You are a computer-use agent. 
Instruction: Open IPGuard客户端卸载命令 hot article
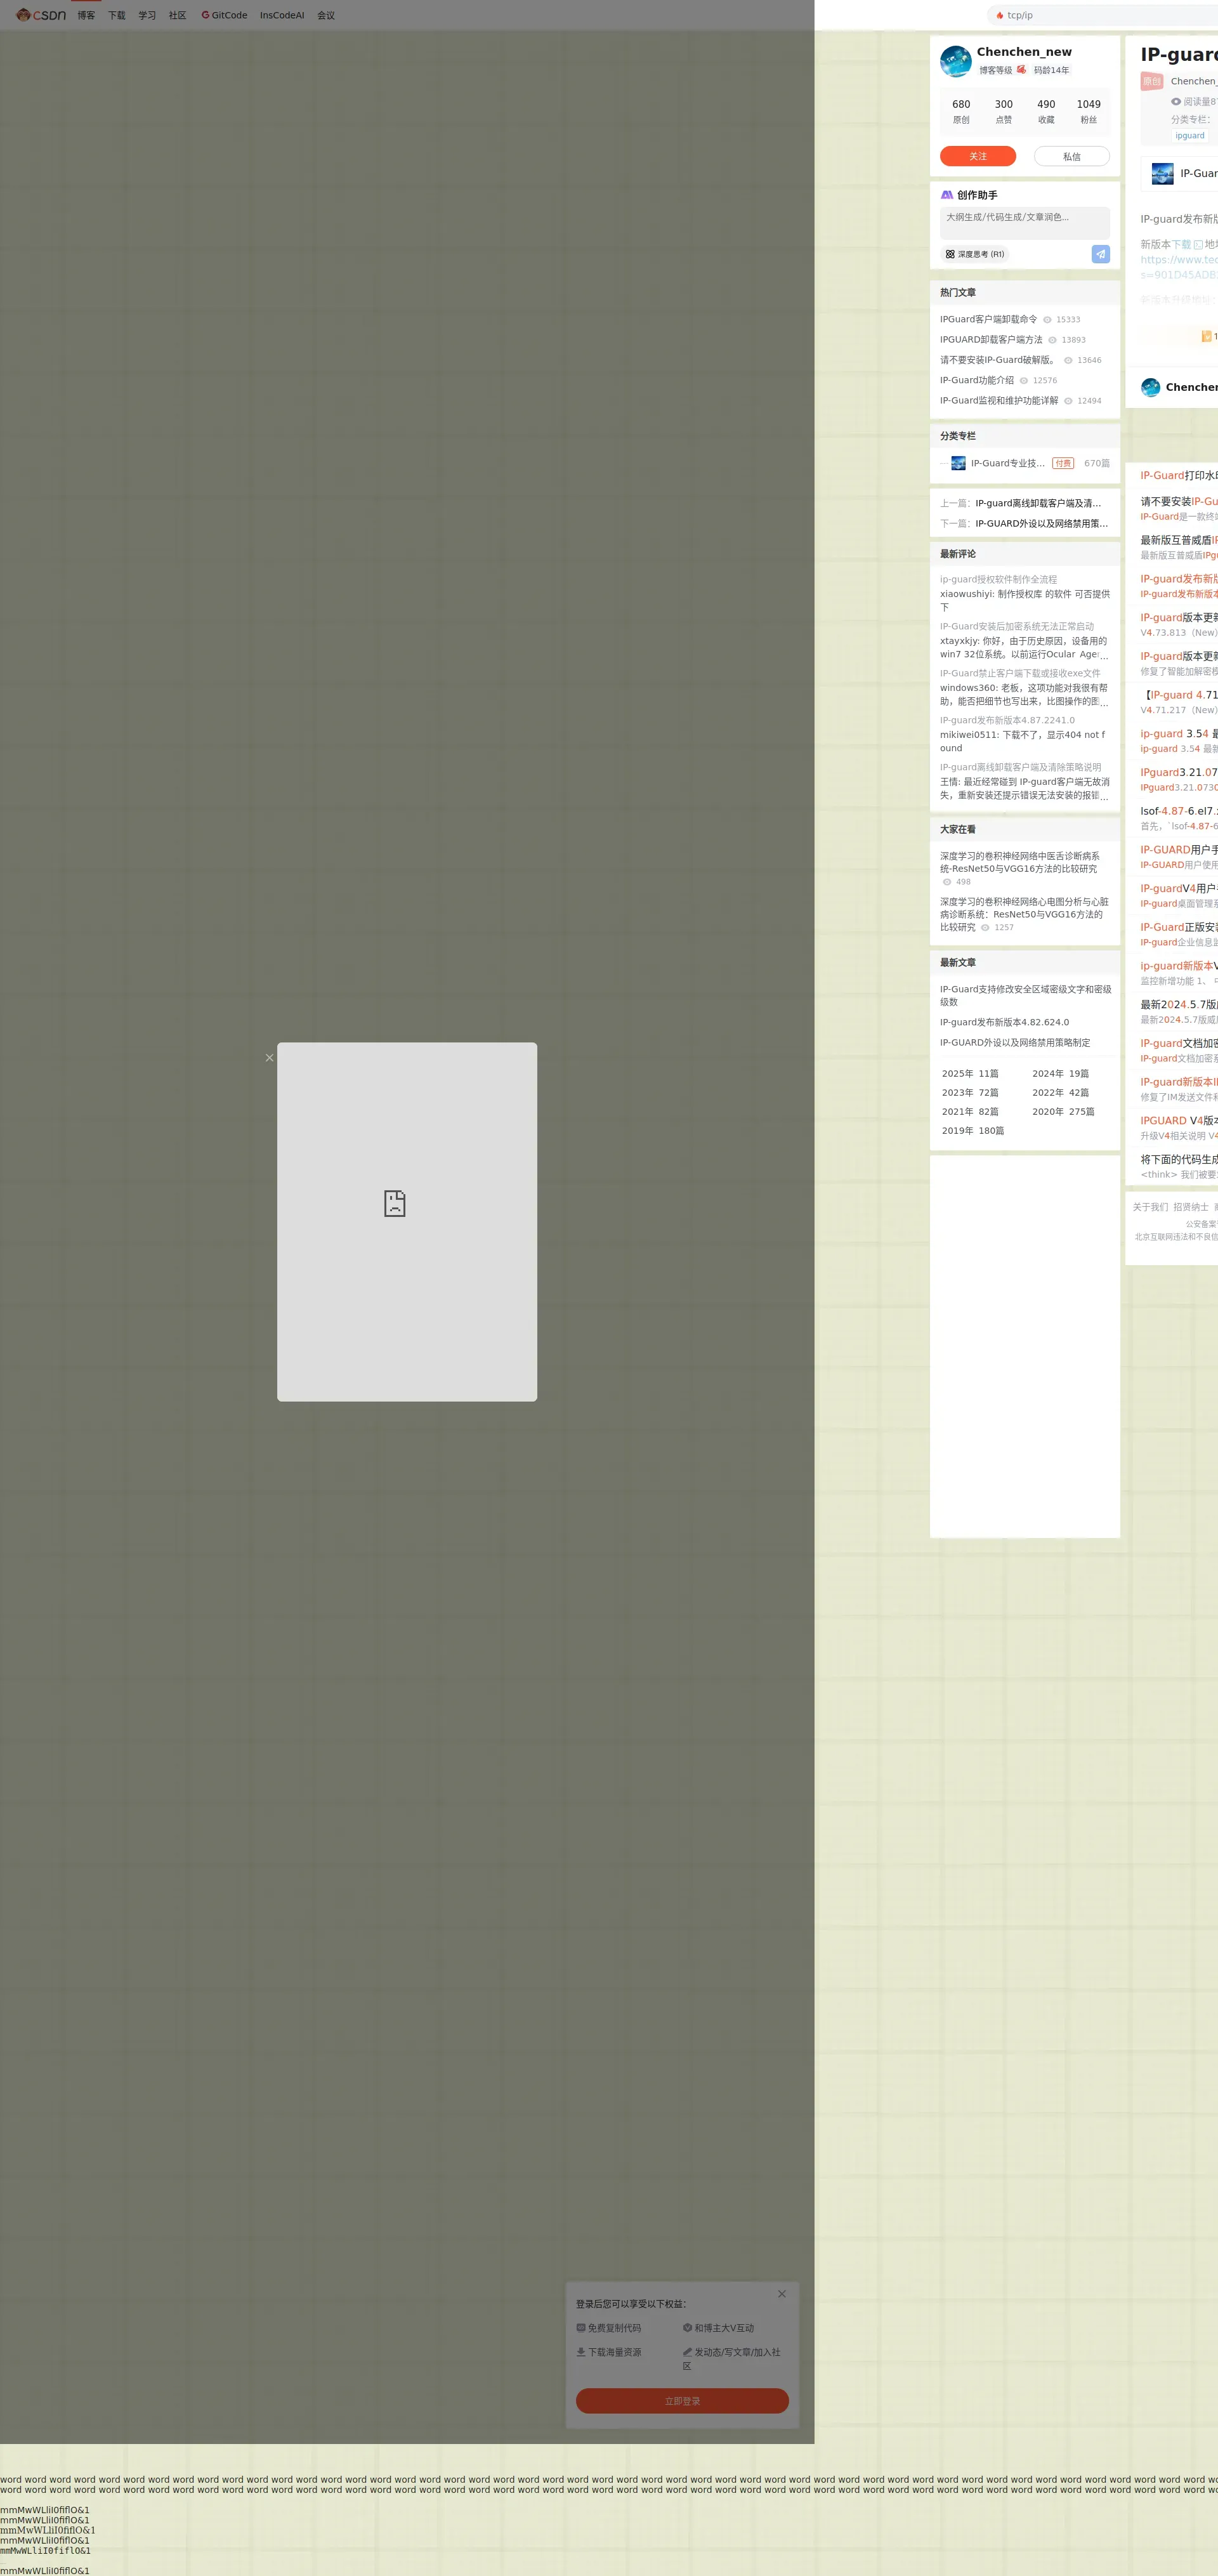point(988,319)
